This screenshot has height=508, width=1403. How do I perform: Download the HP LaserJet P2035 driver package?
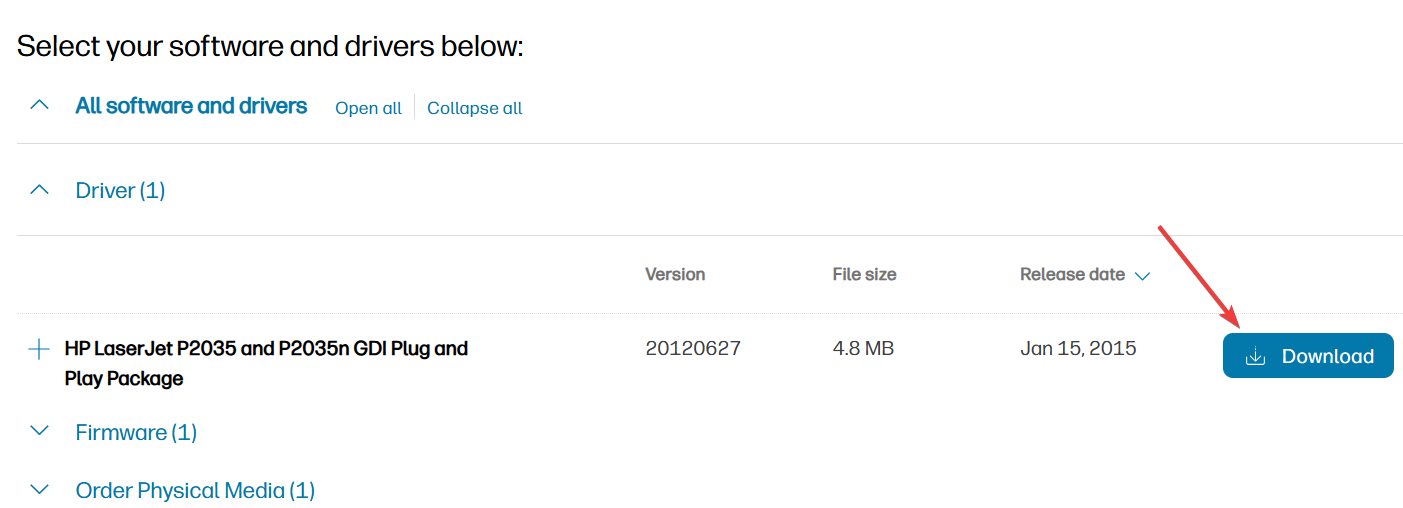(1308, 355)
